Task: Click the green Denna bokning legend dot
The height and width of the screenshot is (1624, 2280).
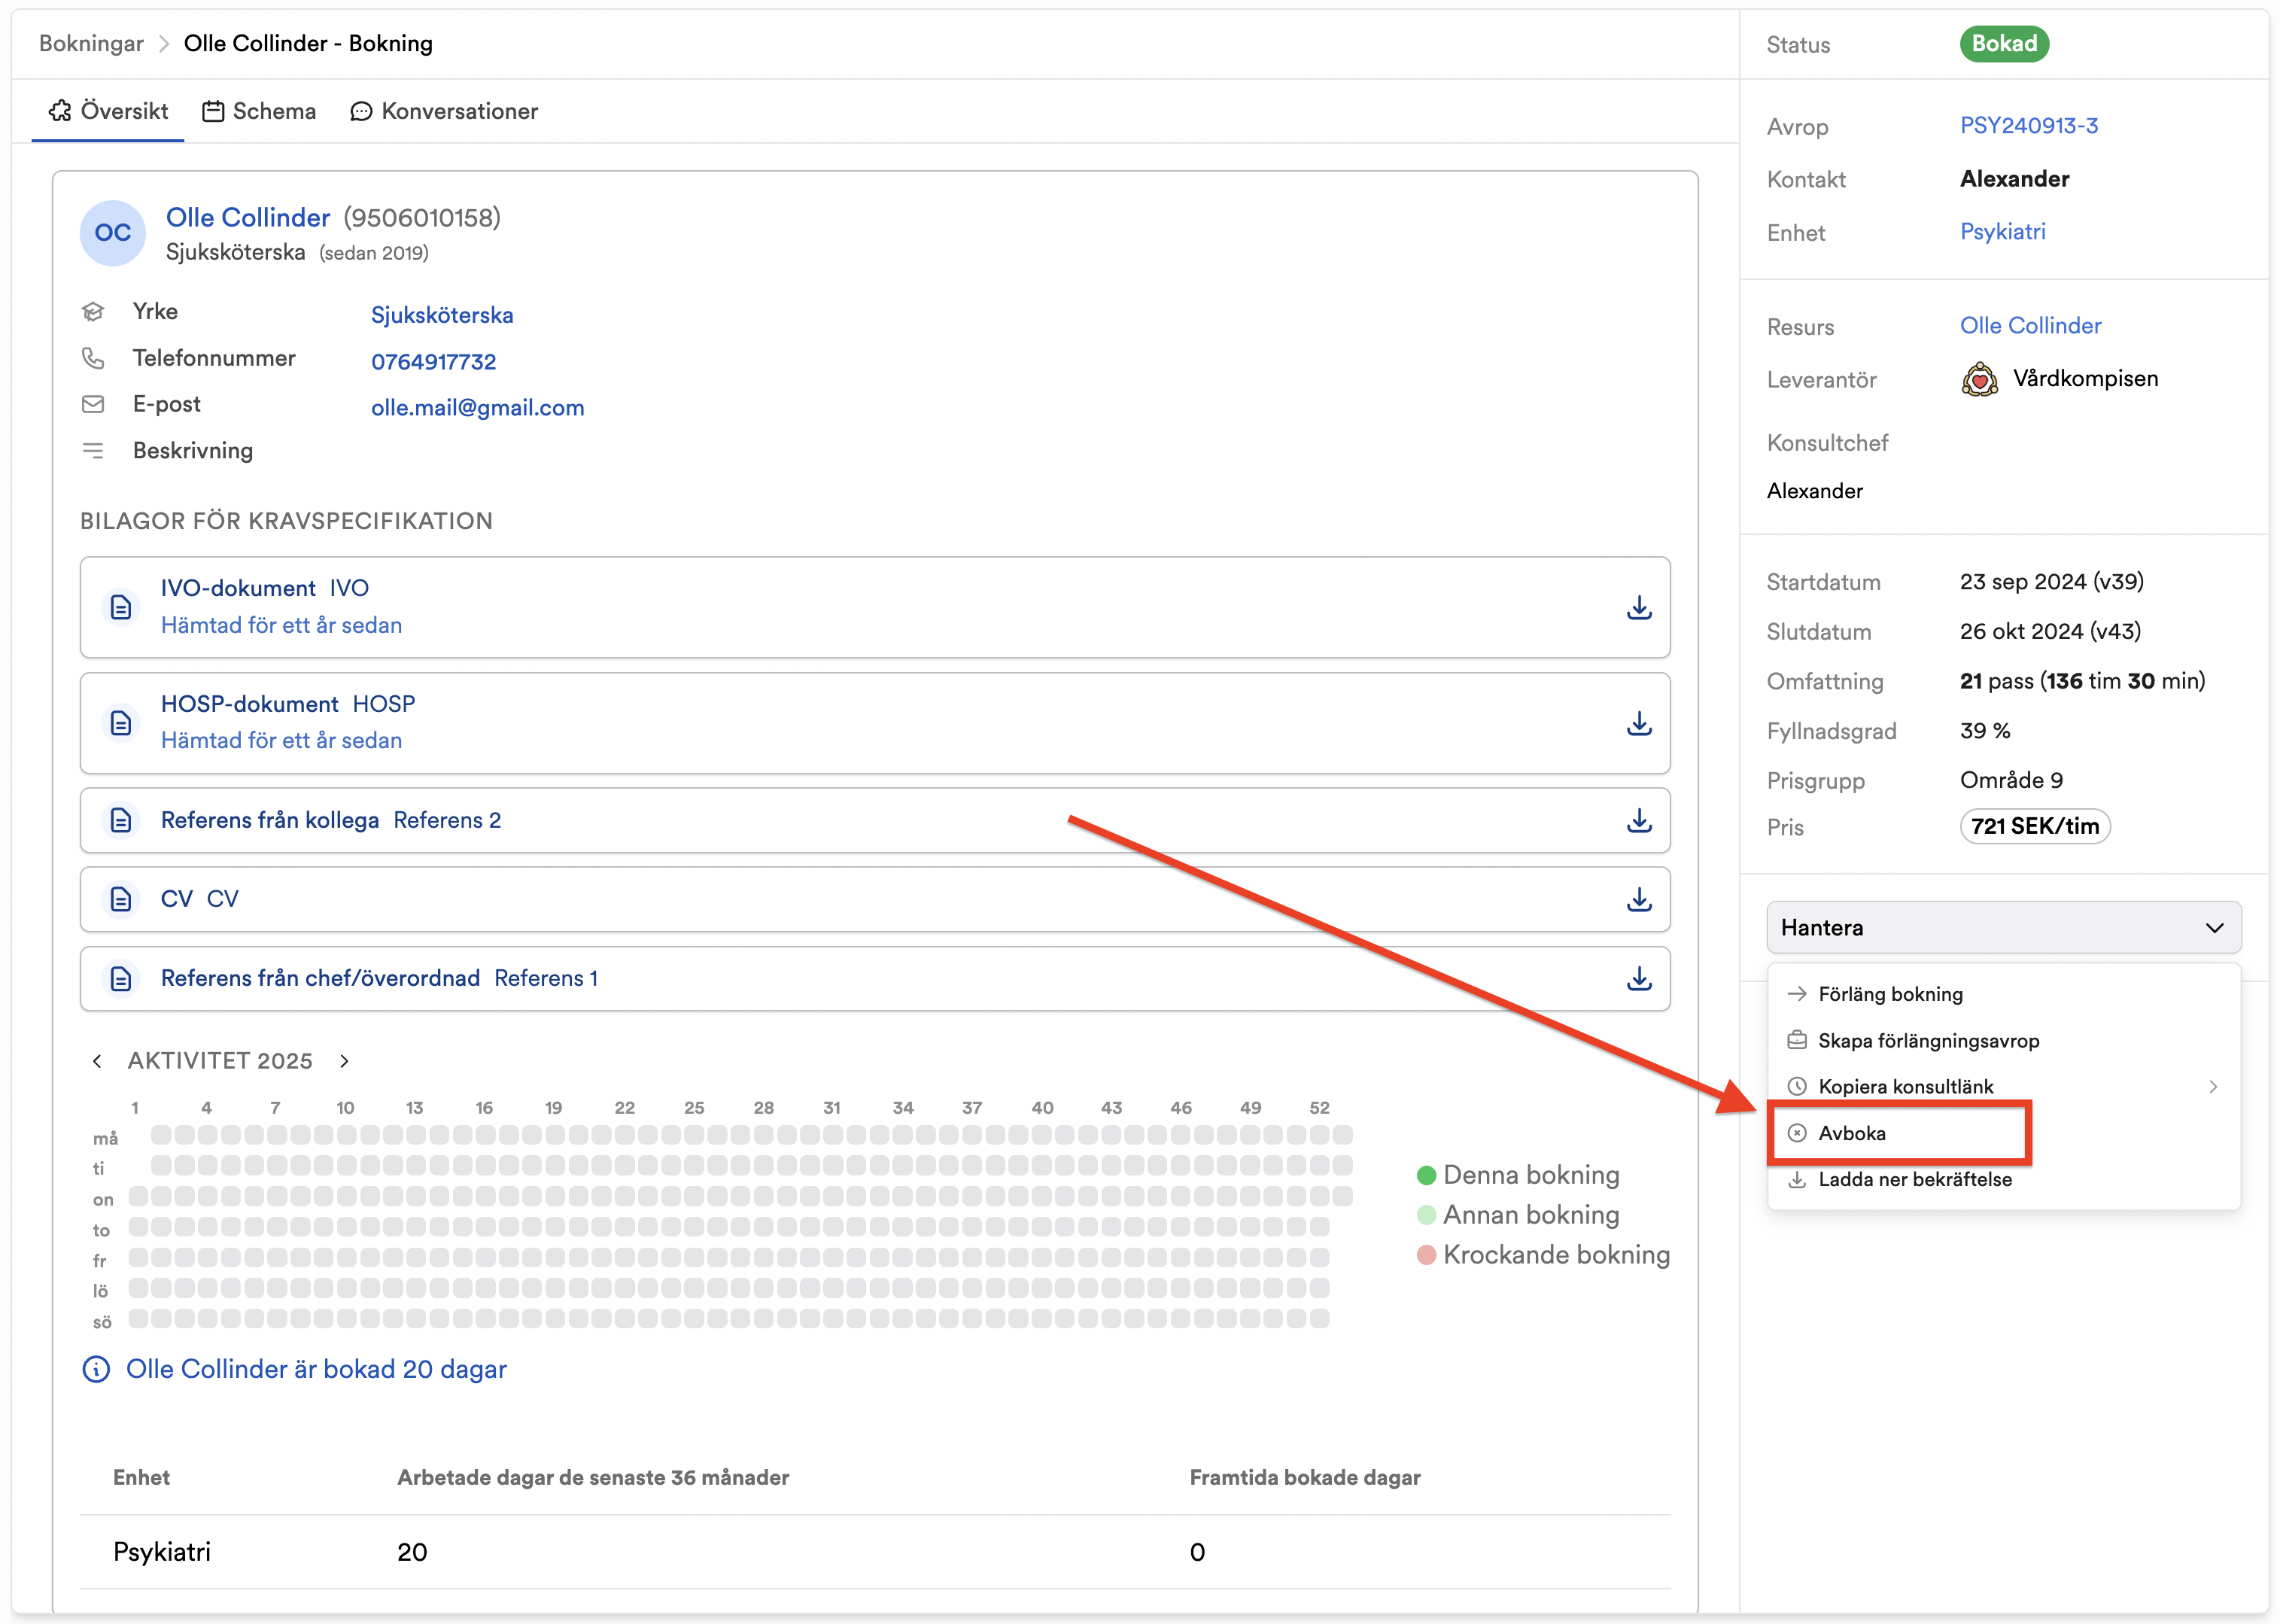Action: pyautogui.click(x=1426, y=1175)
